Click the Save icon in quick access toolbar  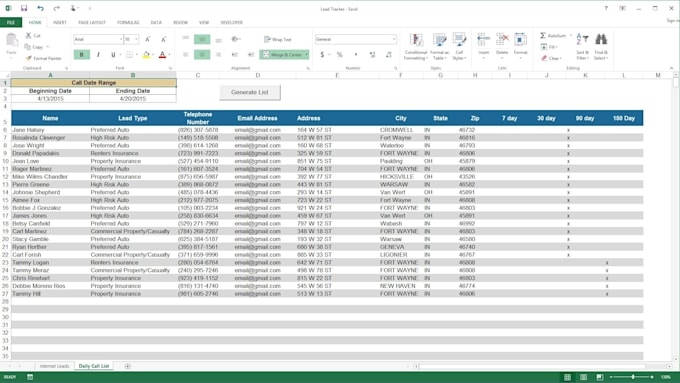[x=24, y=8]
